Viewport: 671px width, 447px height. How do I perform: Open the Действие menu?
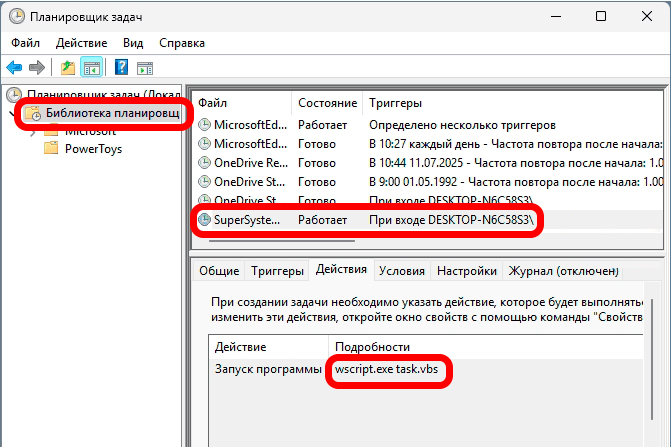[x=81, y=43]
